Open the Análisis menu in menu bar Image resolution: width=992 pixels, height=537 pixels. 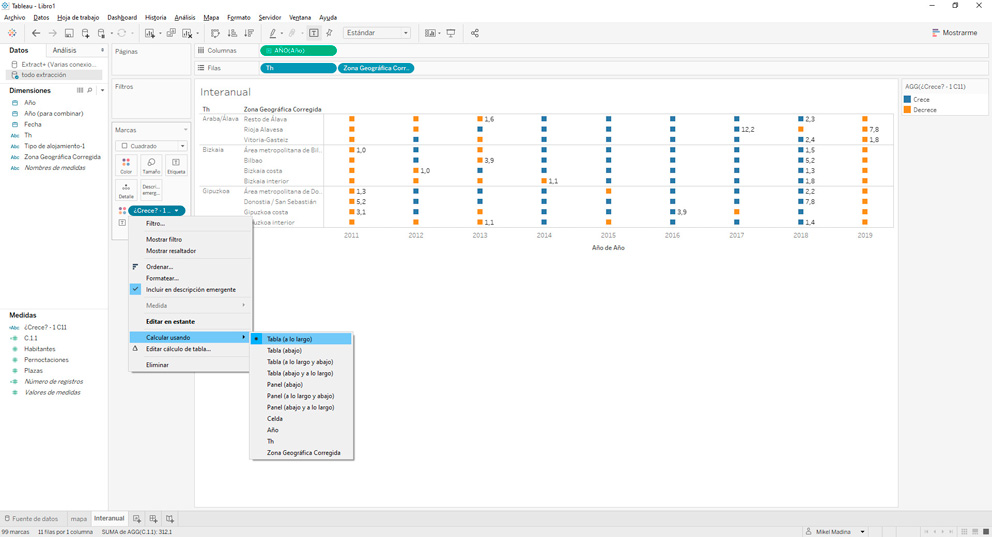pos(185,17)
